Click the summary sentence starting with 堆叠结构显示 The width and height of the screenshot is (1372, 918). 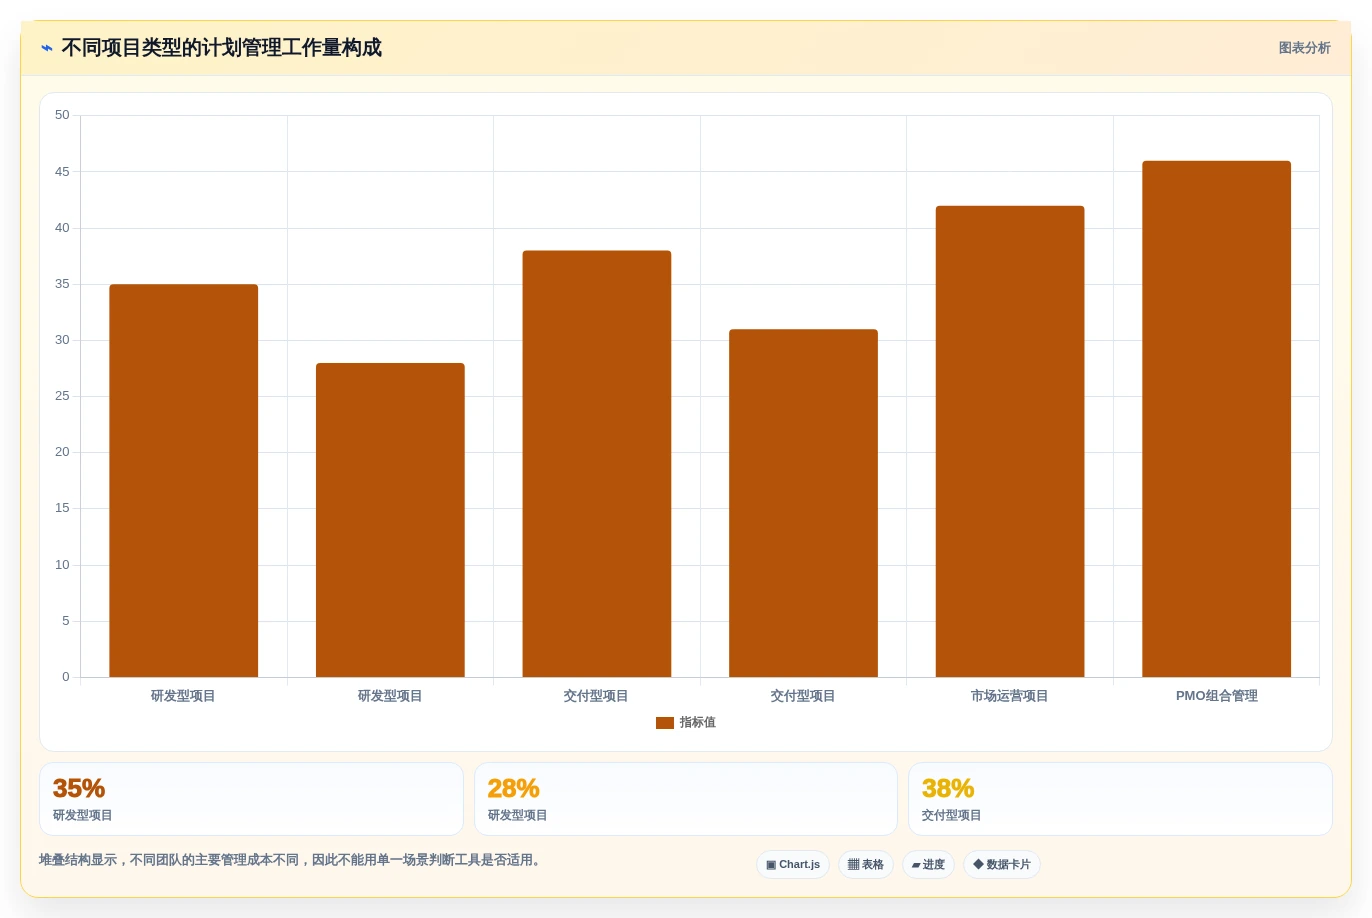pyautogui.click(x=290, y=860)
